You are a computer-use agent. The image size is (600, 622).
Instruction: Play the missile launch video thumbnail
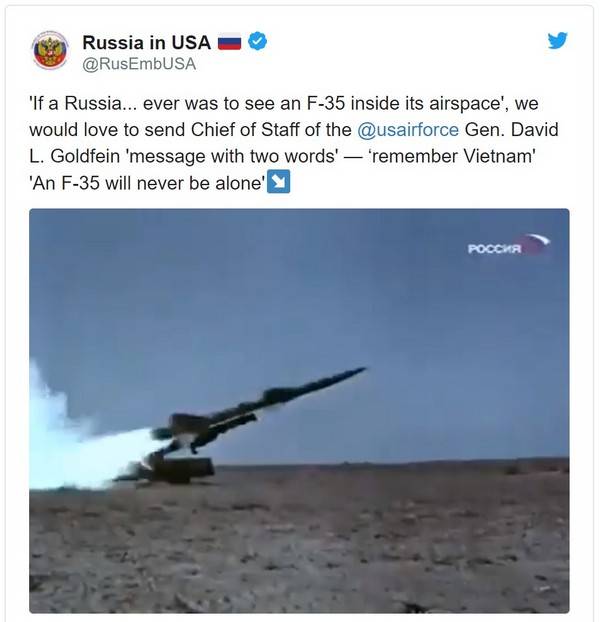coord(299,411)
